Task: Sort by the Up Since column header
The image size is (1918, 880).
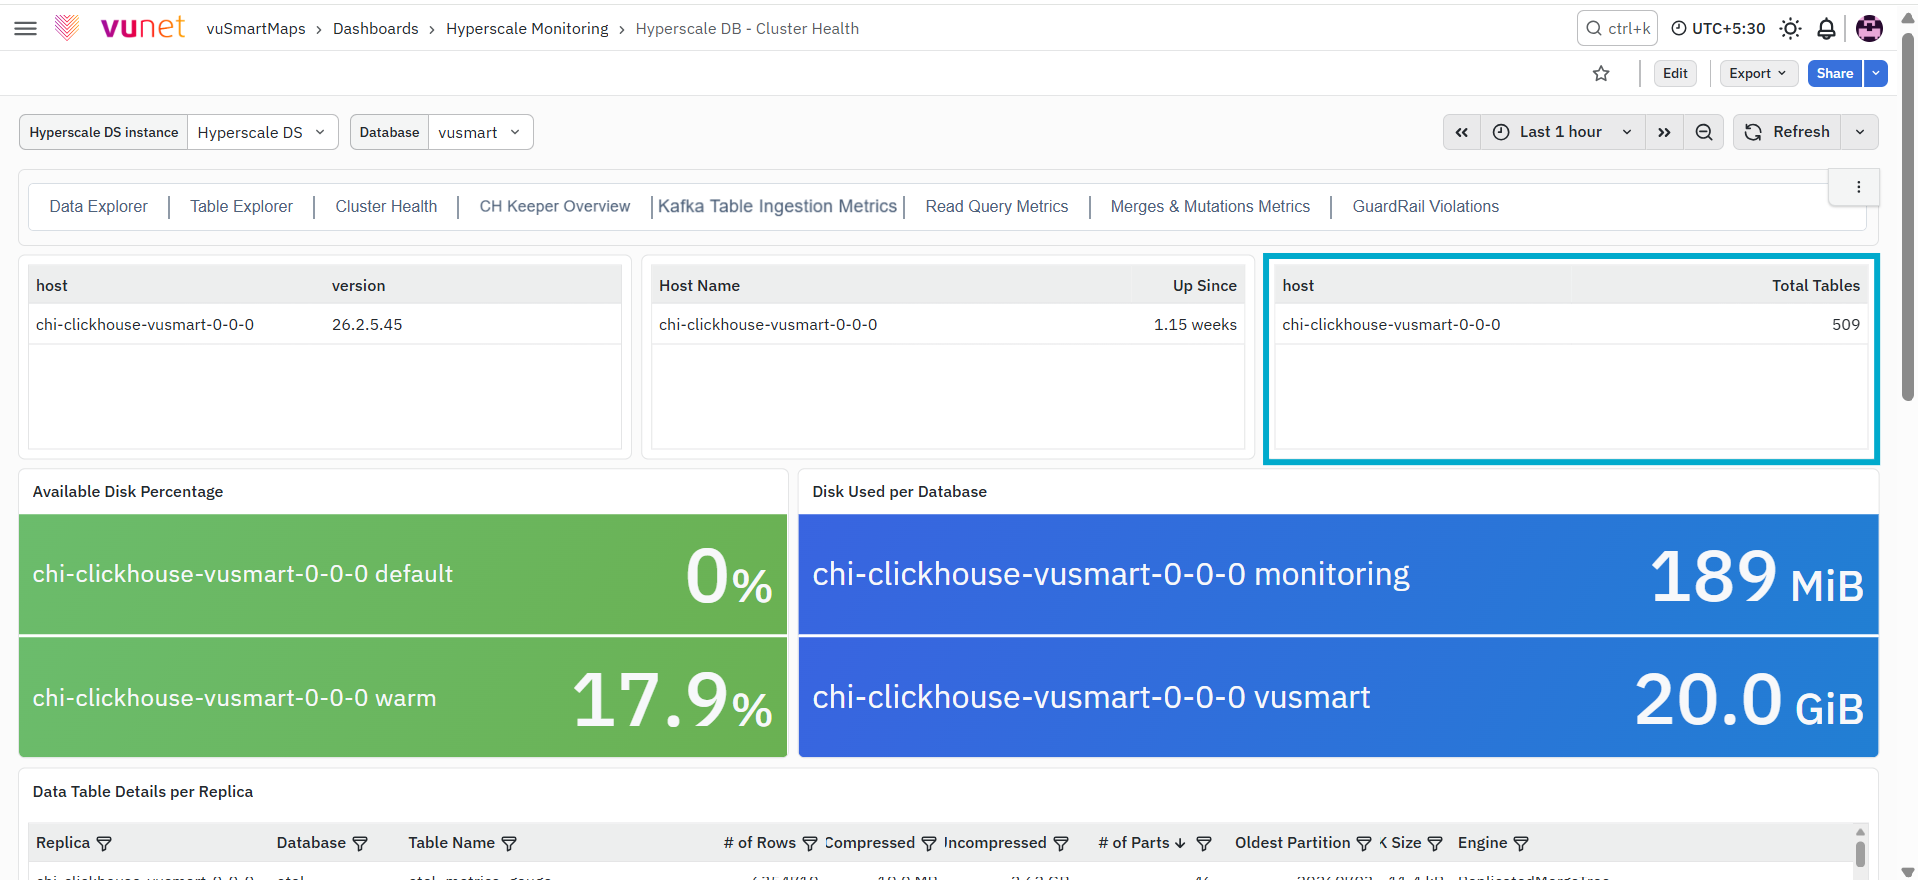Action: (1204, 285)
